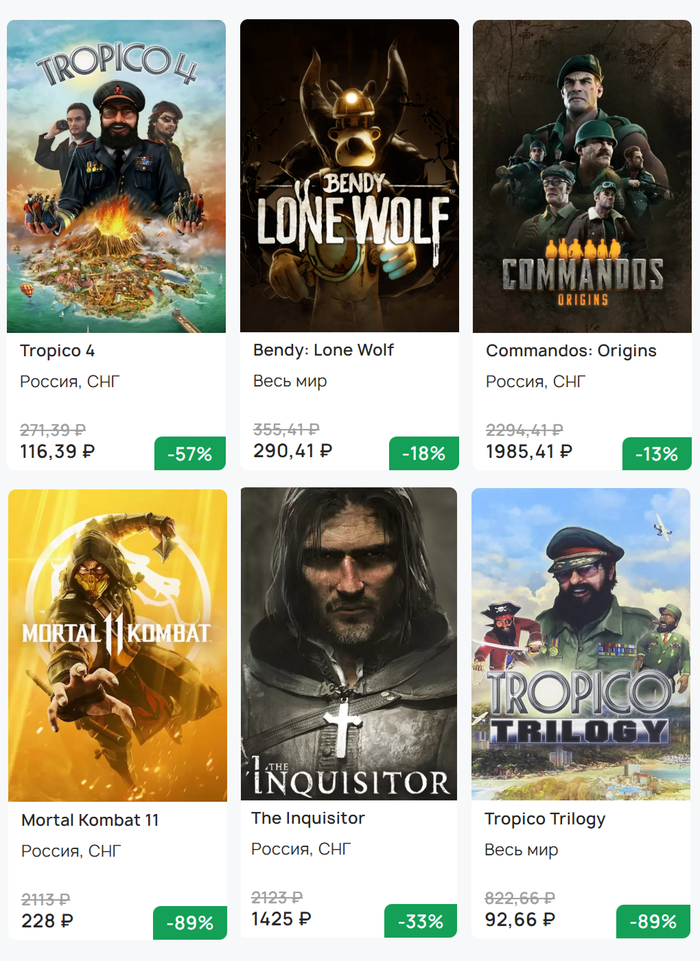Click The Inquisitor title text

pyautogui.click(x=308, y=818)
